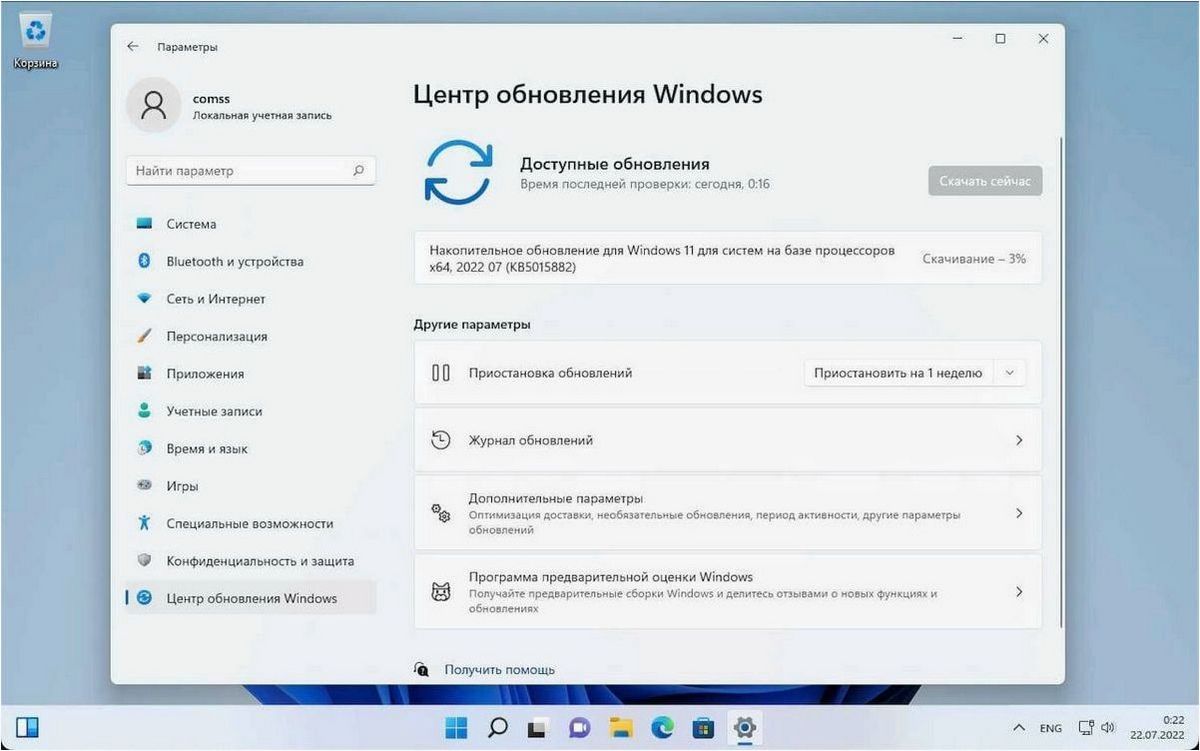Image resolution: width=1200 pixels, height=751 pixels.
Task: Click the Доступные обновления heading
Action: coord(615,164)
